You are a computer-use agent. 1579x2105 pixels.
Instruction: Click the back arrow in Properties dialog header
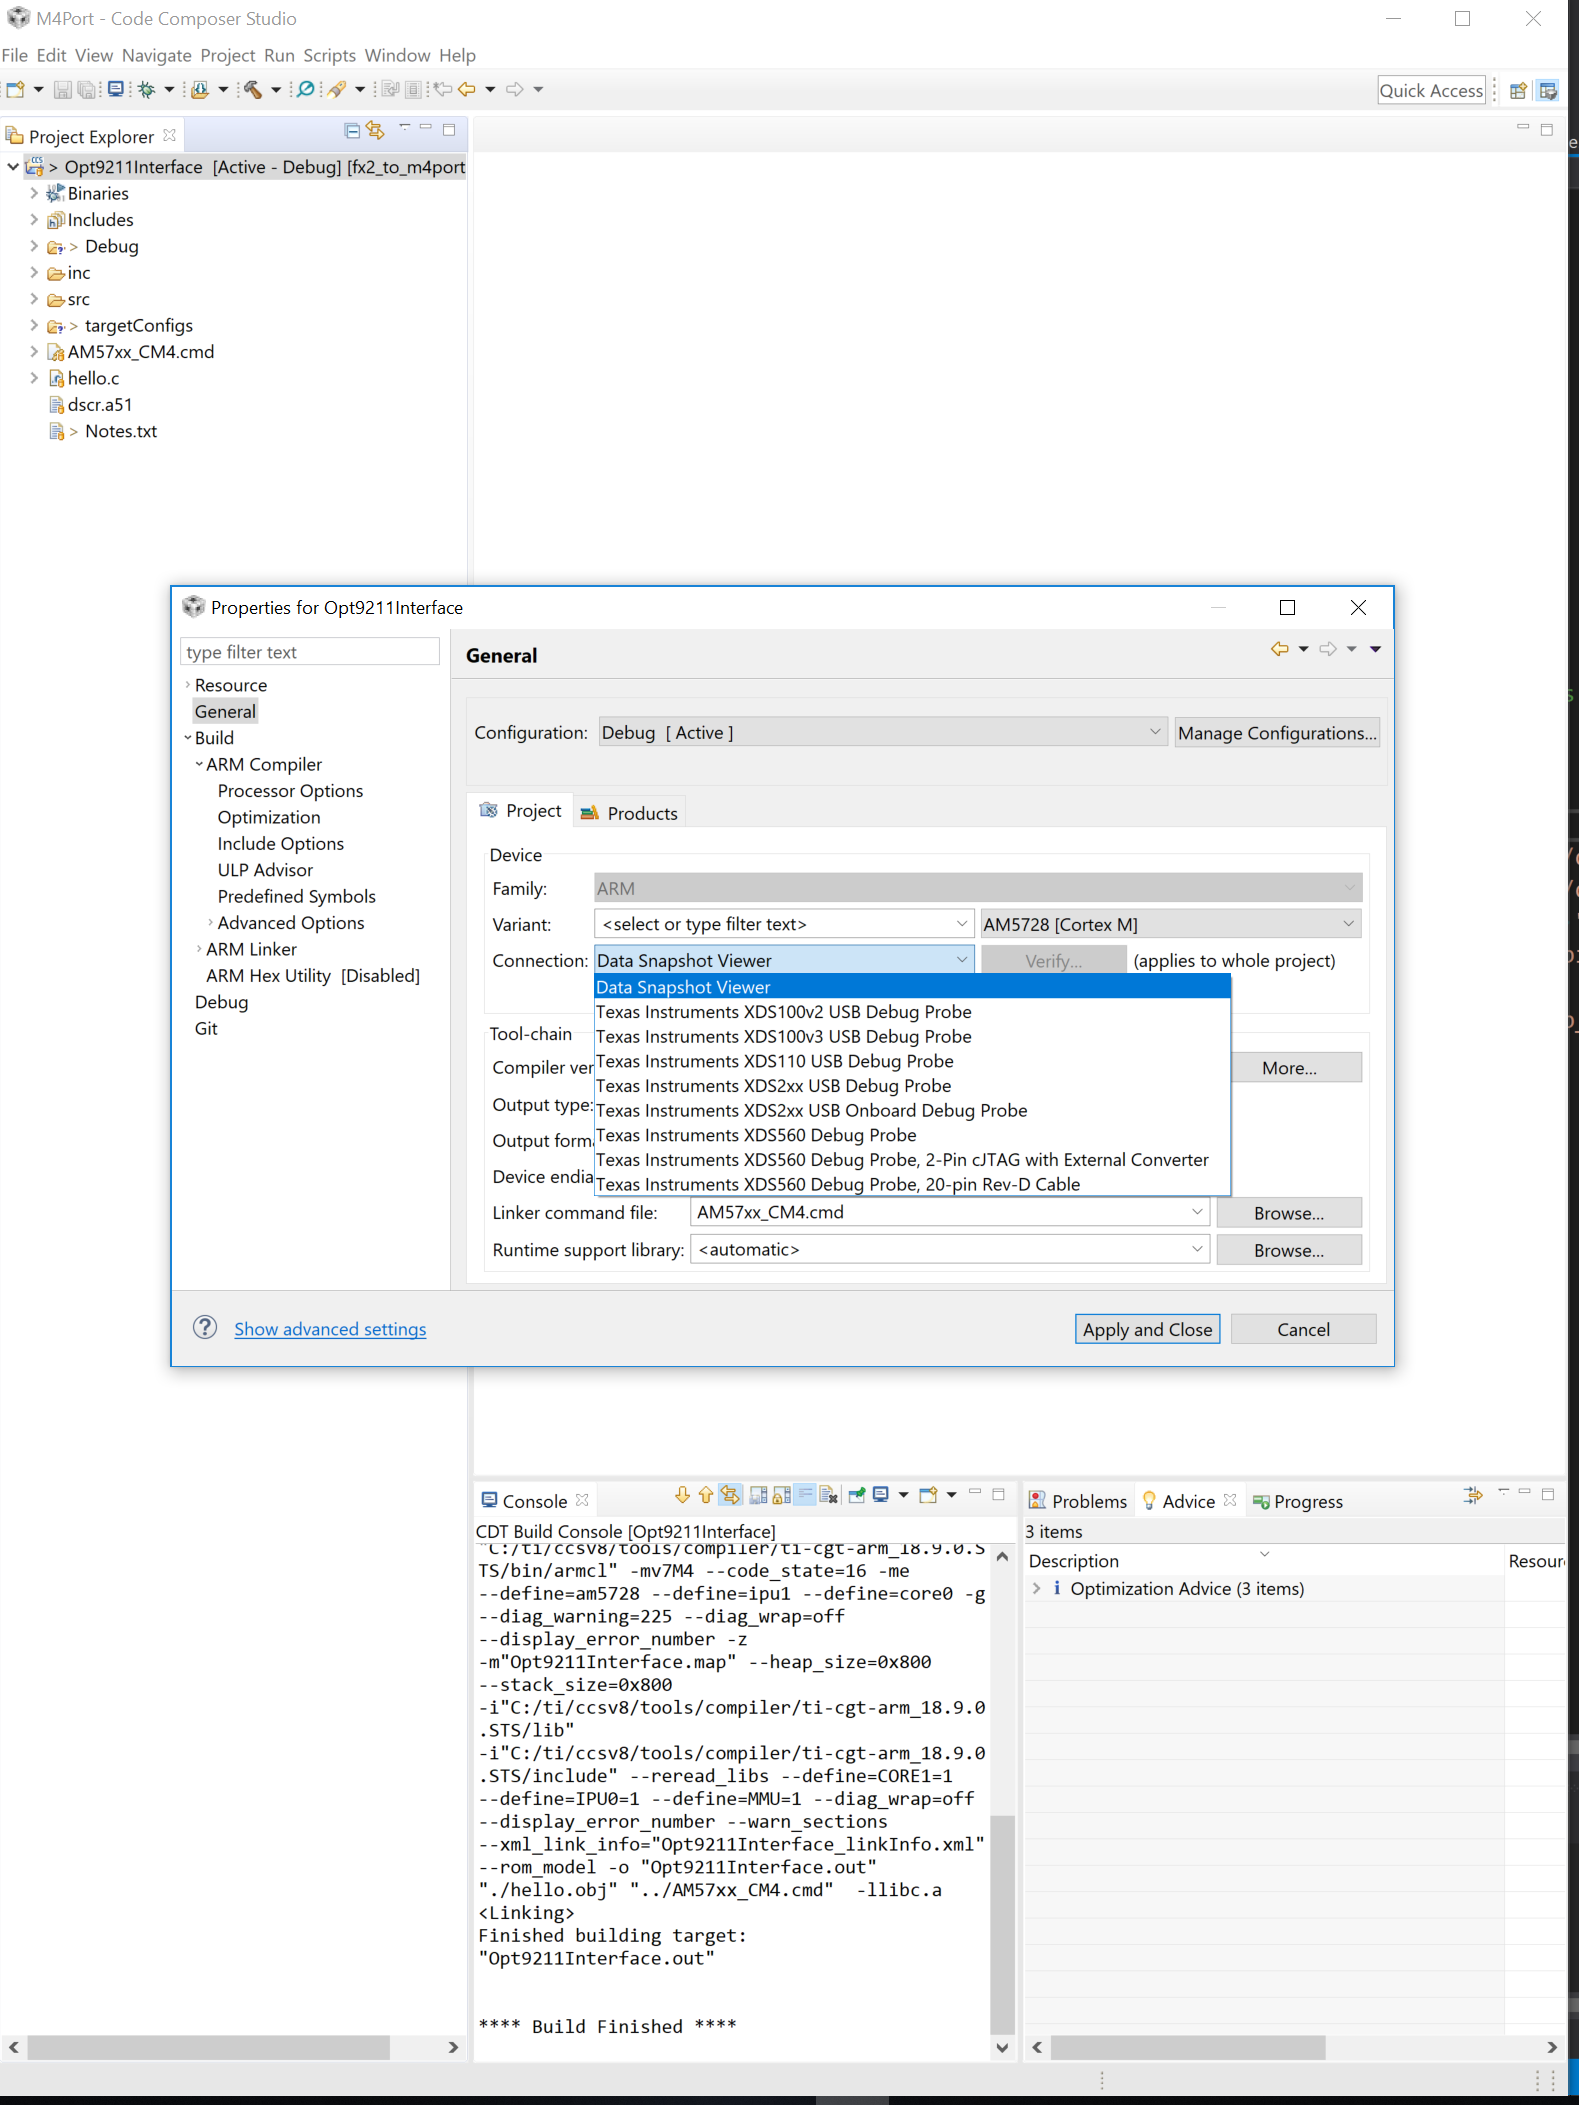point(1279,649)
